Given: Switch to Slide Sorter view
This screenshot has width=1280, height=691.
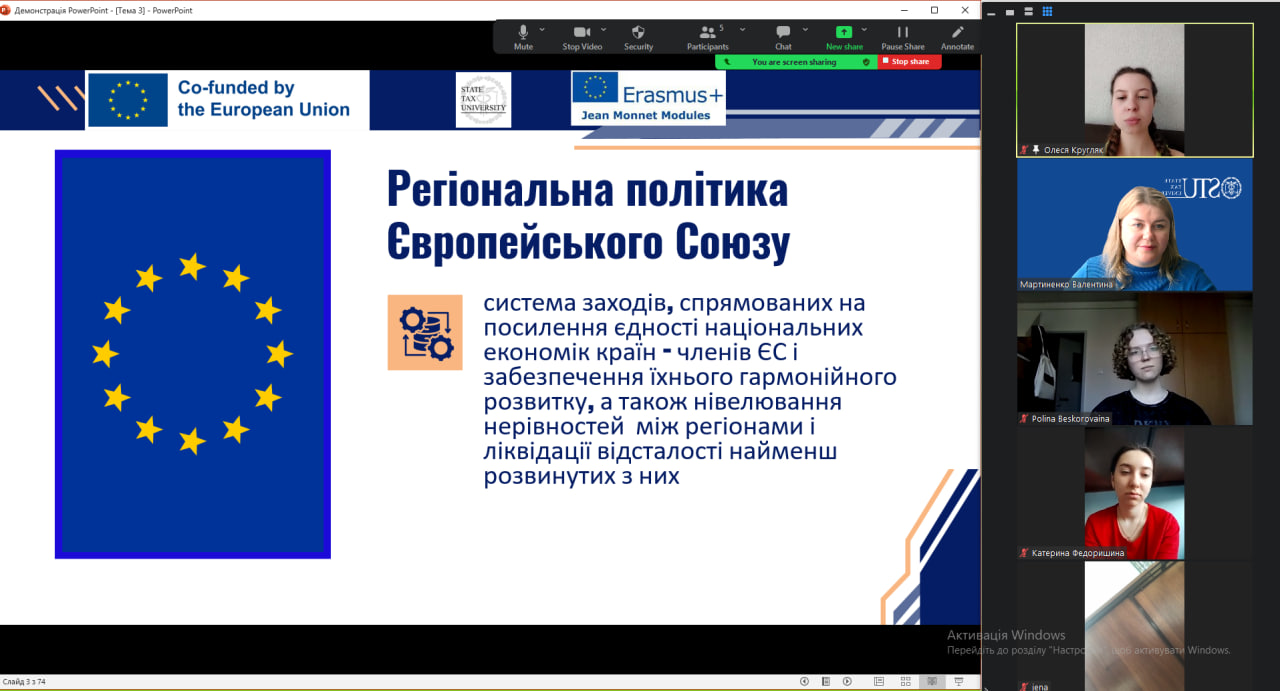Looking at the screenshot, I should coord(906,682).
